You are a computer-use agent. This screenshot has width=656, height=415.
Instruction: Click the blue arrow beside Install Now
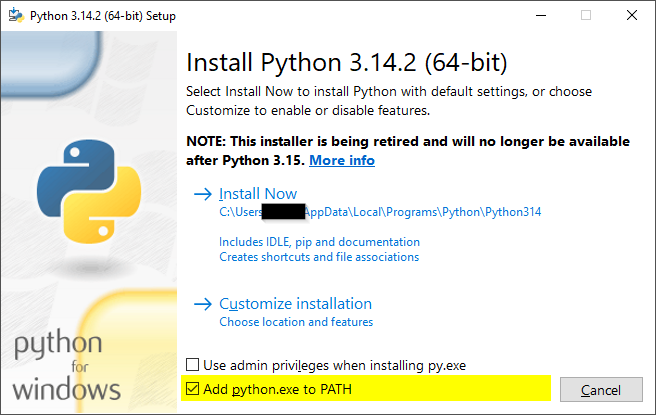click(x=203, y=194)
